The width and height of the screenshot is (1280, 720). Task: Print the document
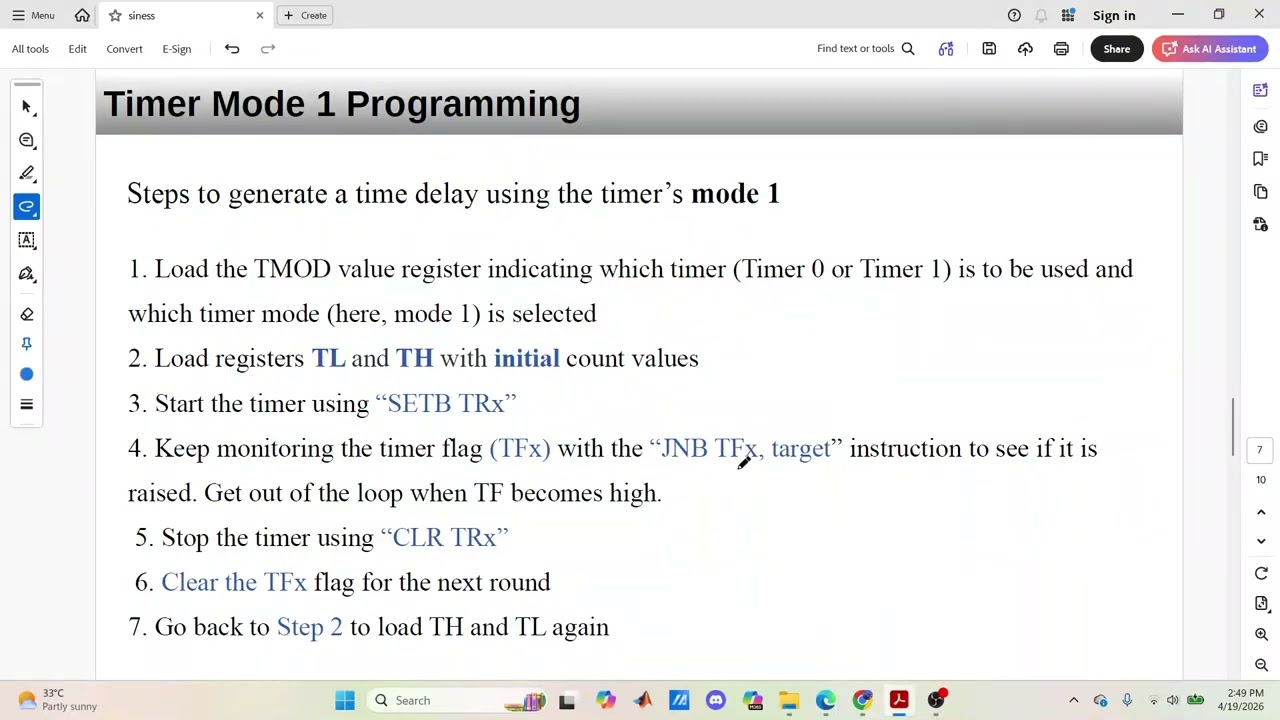click(x=1061, y=48)
